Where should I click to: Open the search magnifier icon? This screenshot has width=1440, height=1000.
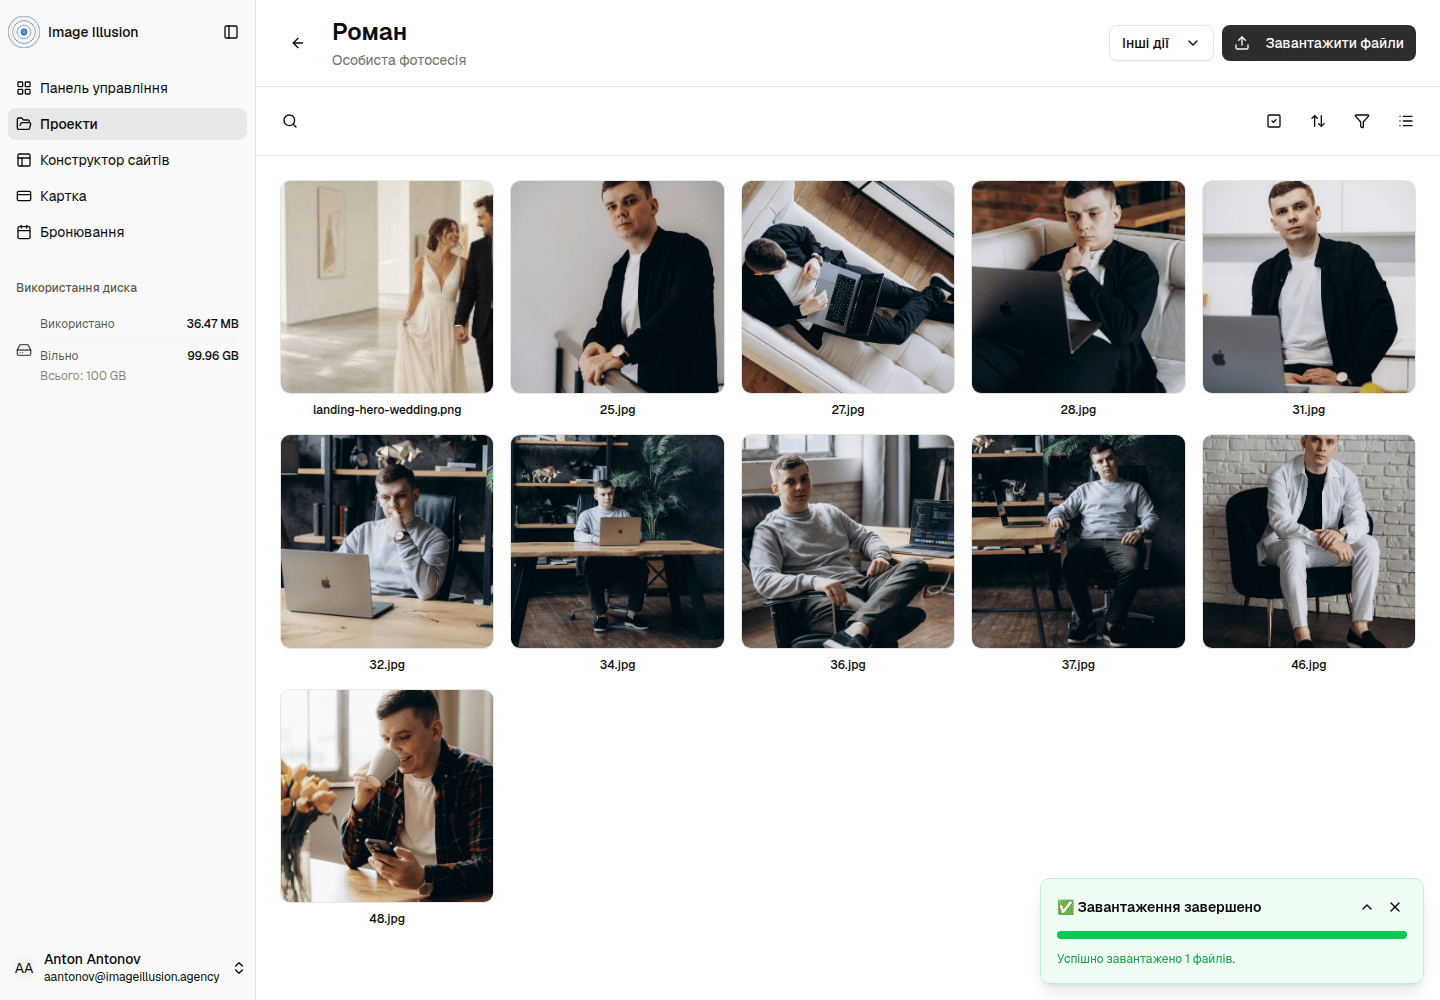point(290,121)
